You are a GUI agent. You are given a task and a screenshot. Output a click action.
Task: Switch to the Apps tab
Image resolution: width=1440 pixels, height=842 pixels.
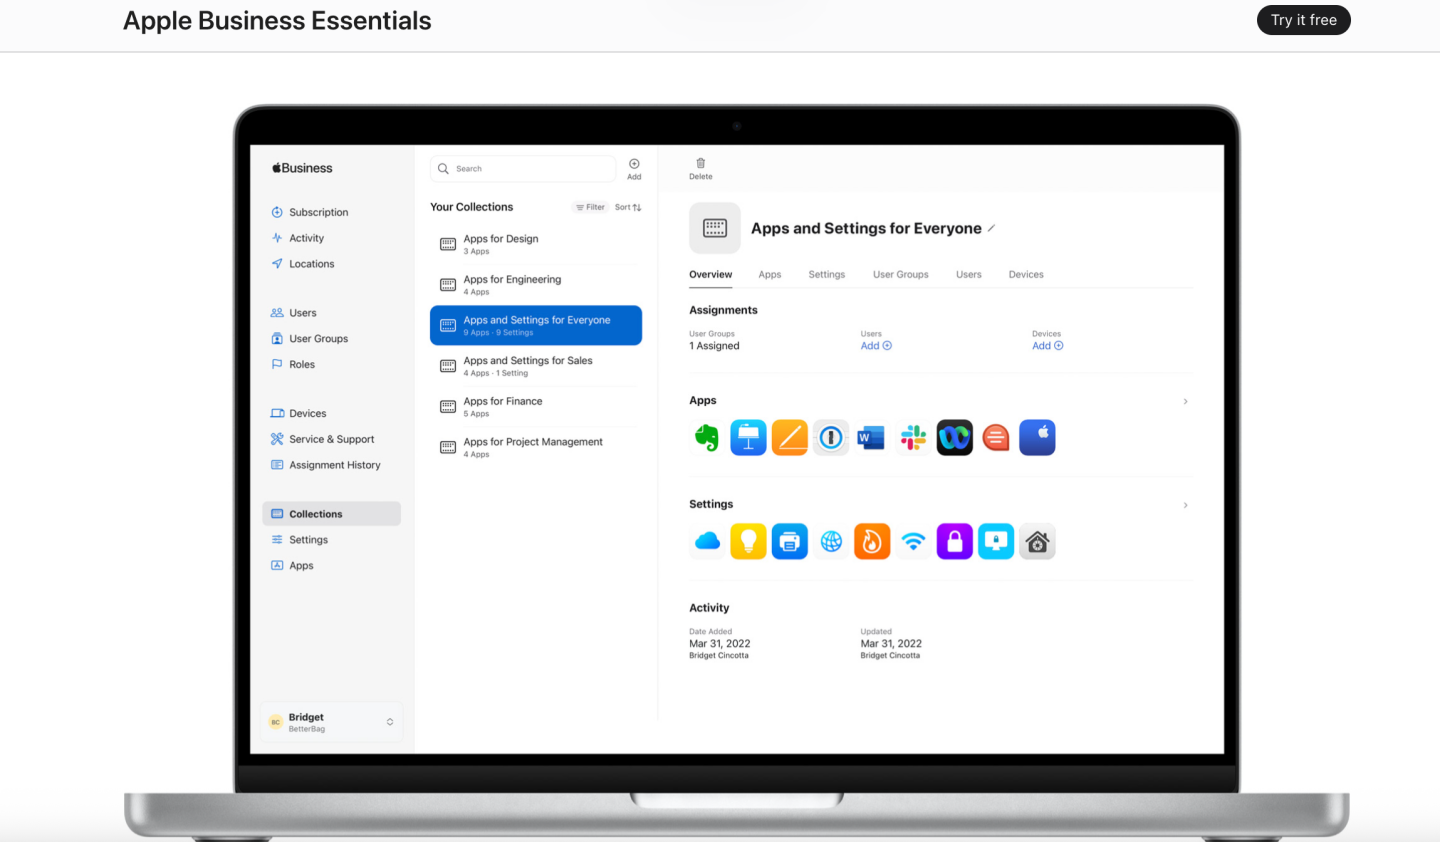pos(770,274)
